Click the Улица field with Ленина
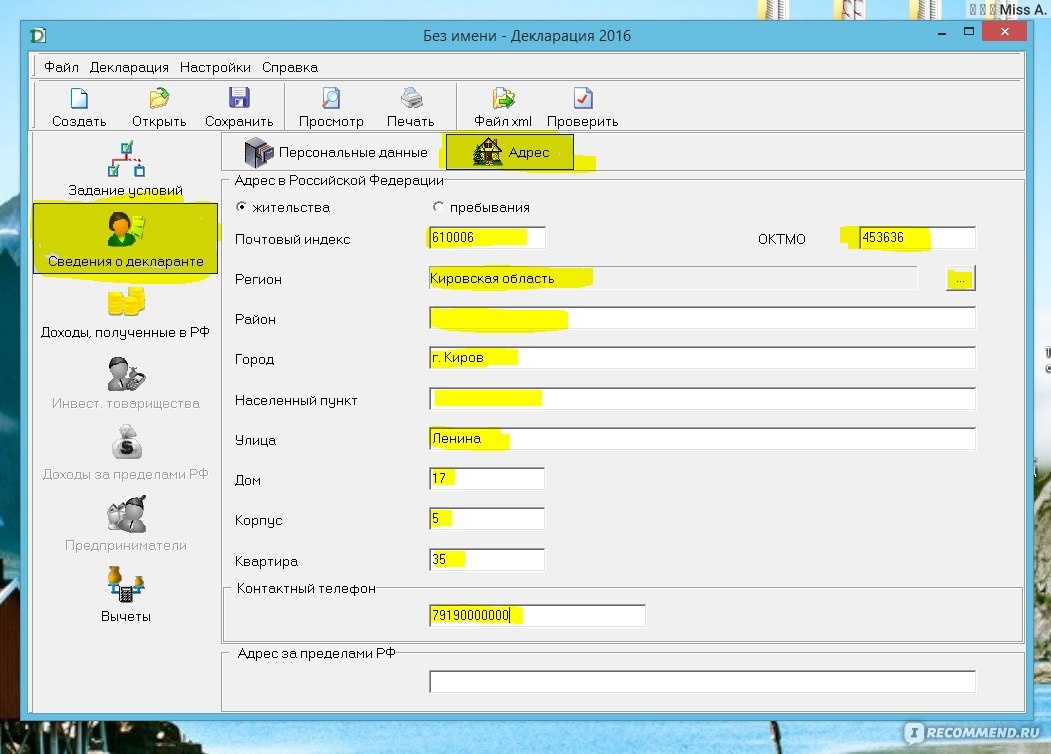 point(702,439)
